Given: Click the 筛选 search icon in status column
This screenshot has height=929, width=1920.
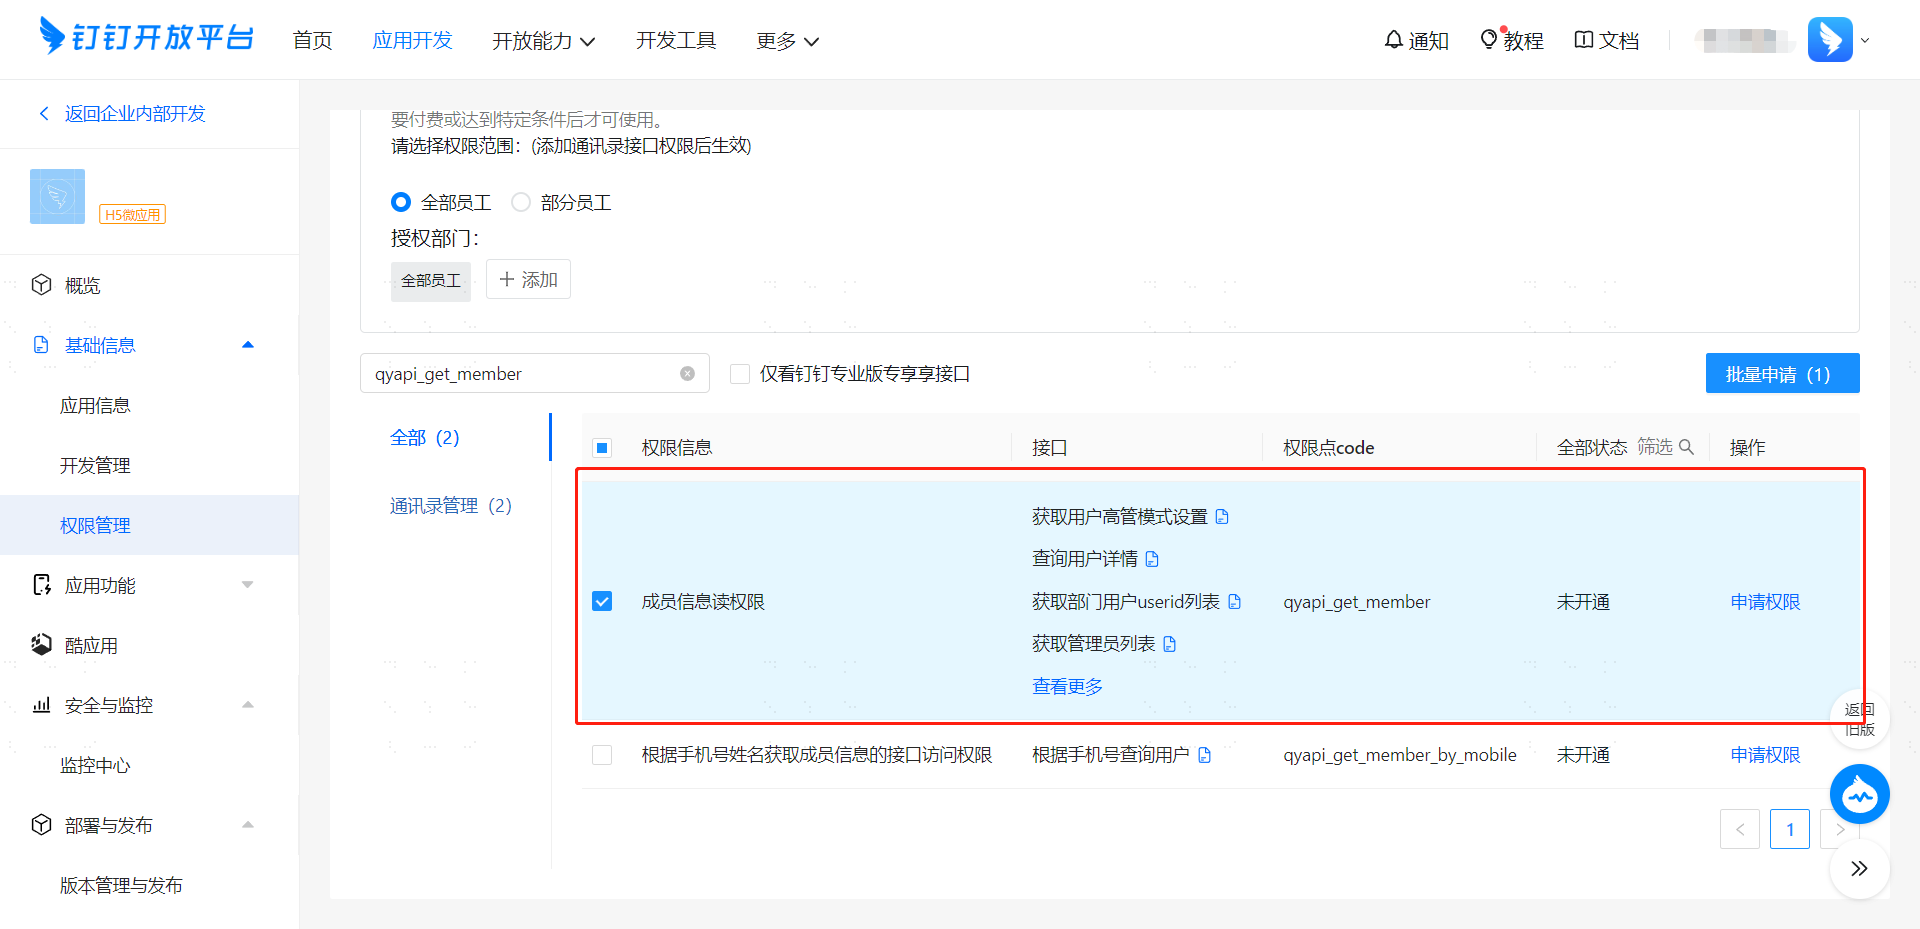Looking at the screenshot, I should click(1686, 447).
